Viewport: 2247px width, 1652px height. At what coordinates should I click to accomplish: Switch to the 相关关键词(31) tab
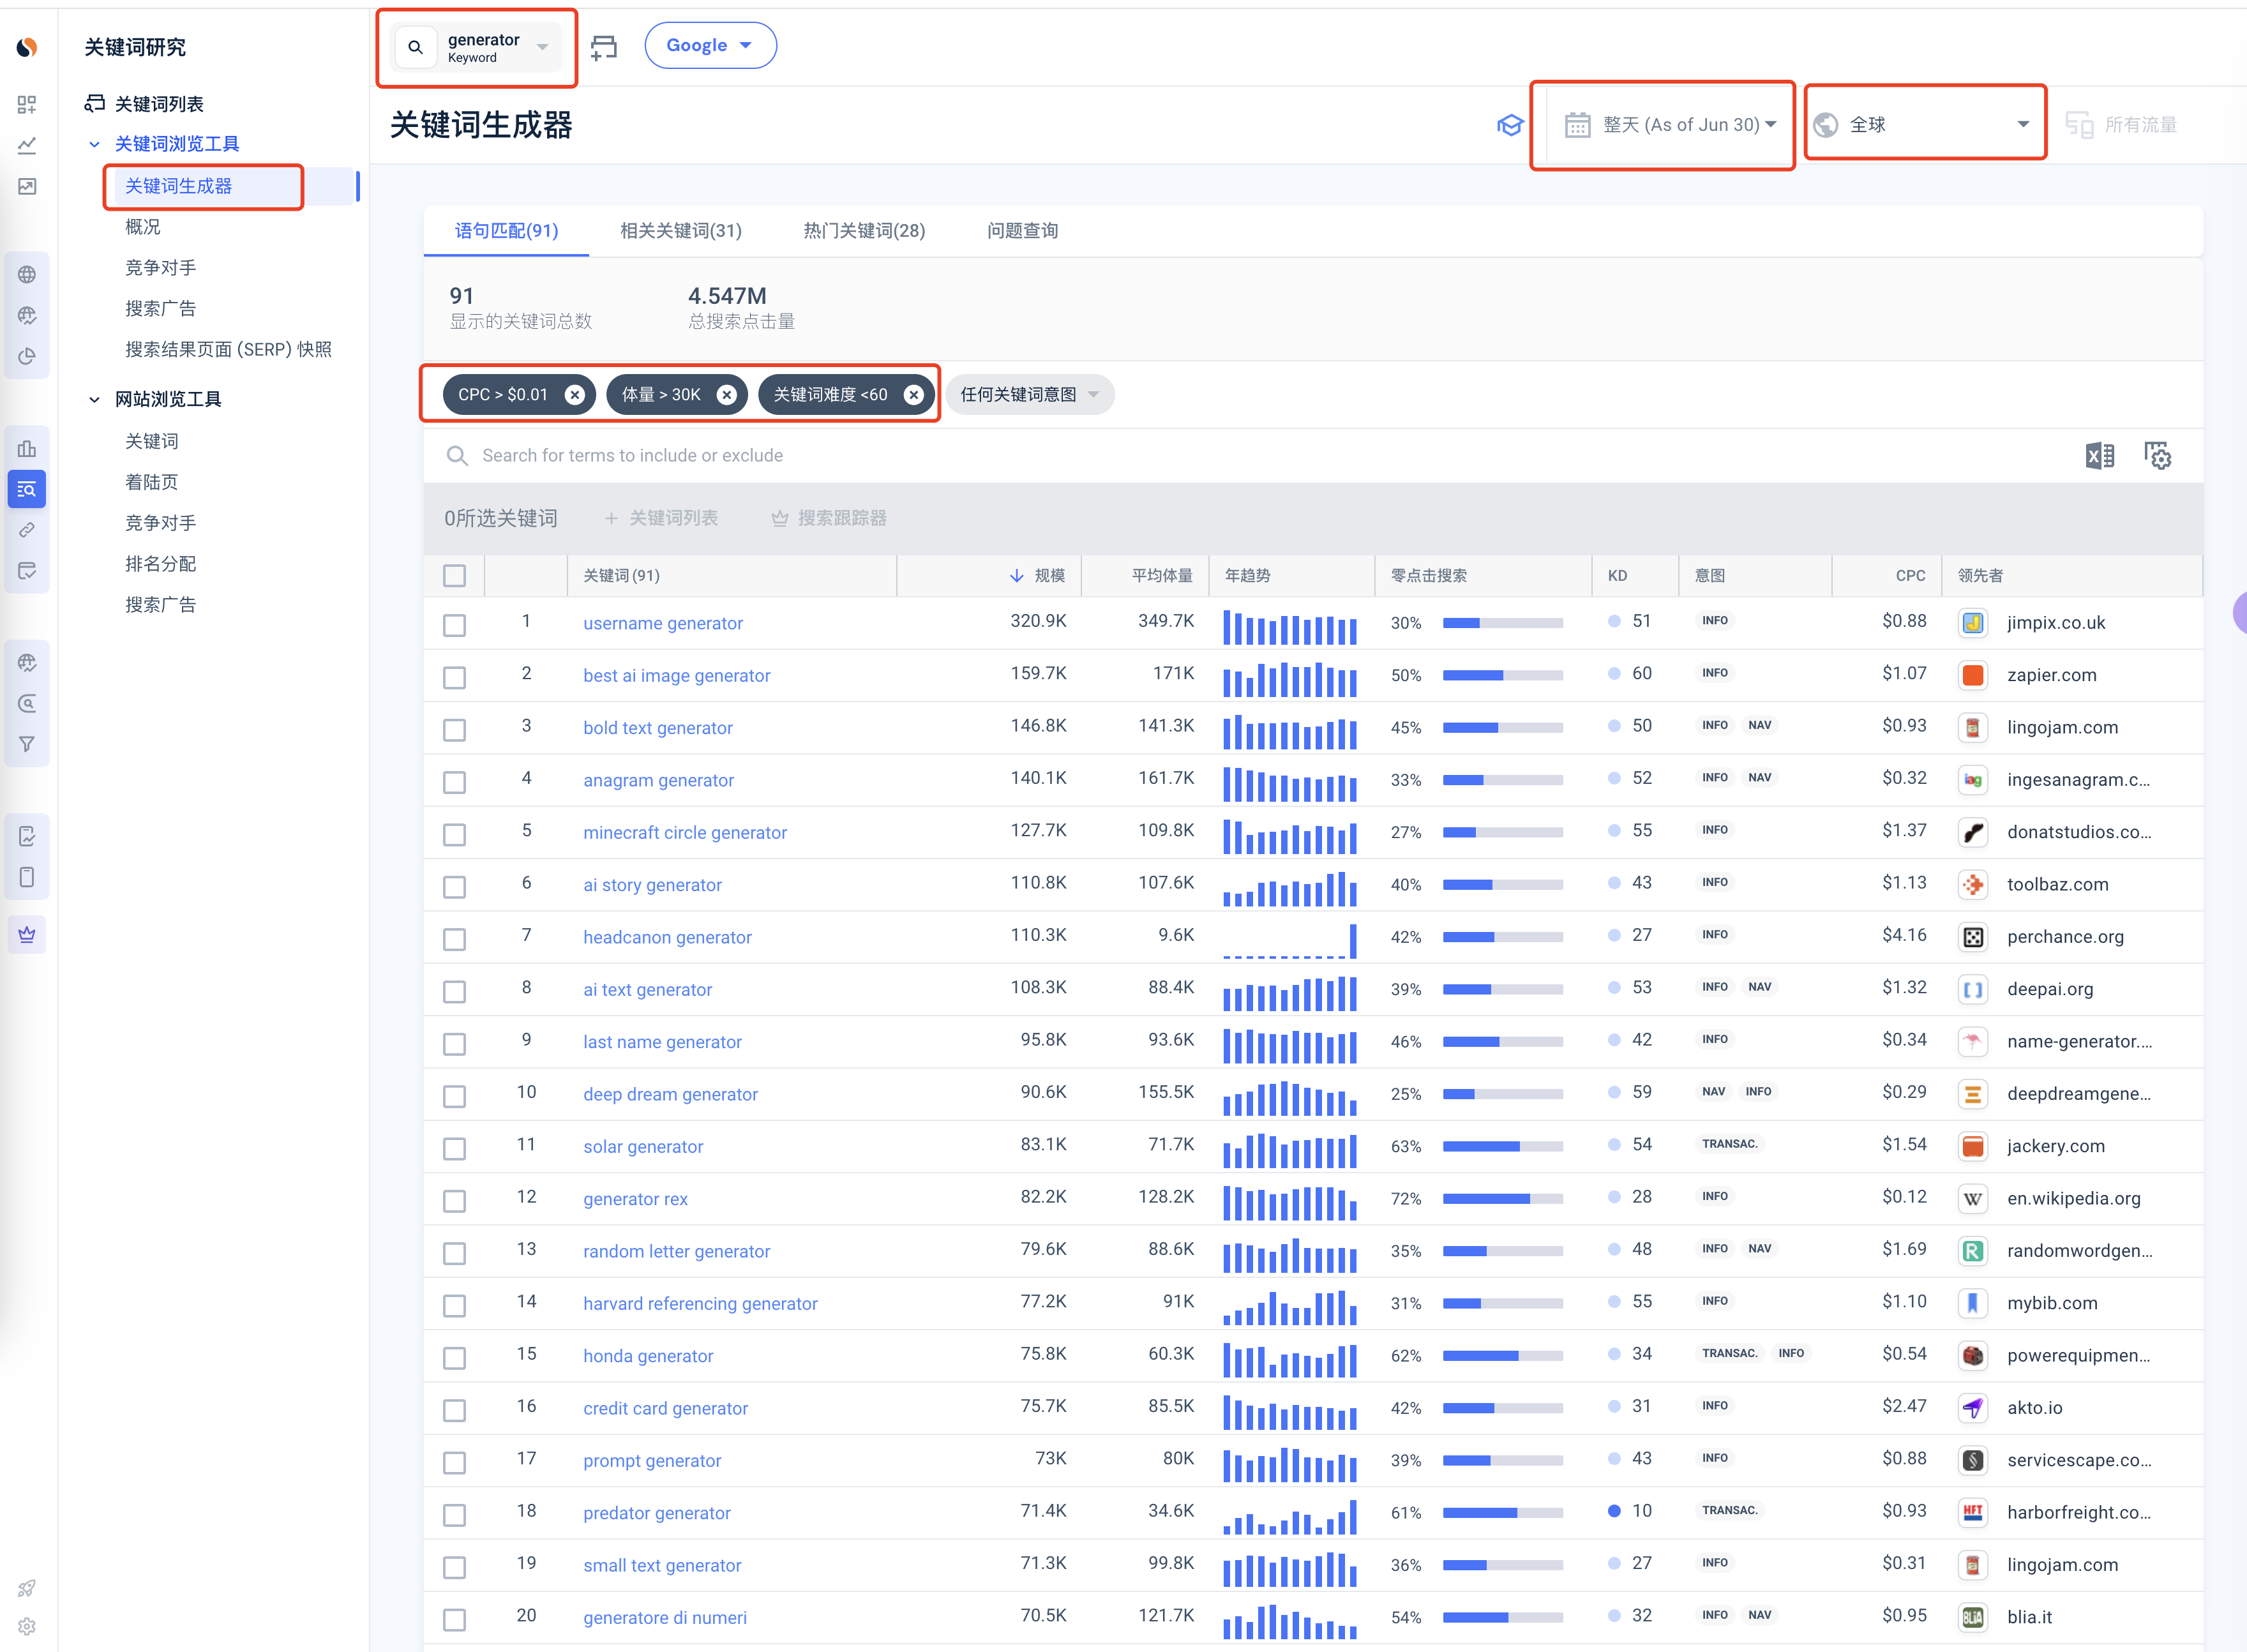pos(681,231)
